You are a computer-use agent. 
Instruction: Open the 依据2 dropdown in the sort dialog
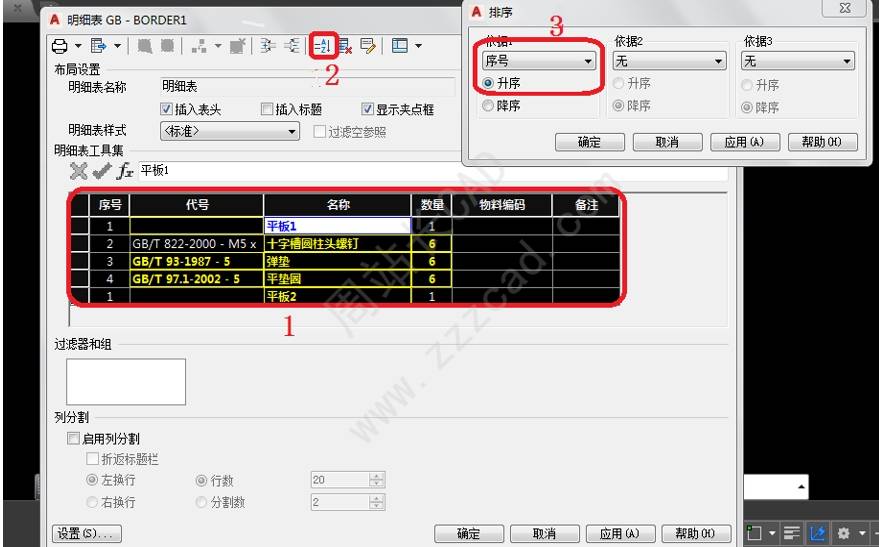(x=668, y=62)
